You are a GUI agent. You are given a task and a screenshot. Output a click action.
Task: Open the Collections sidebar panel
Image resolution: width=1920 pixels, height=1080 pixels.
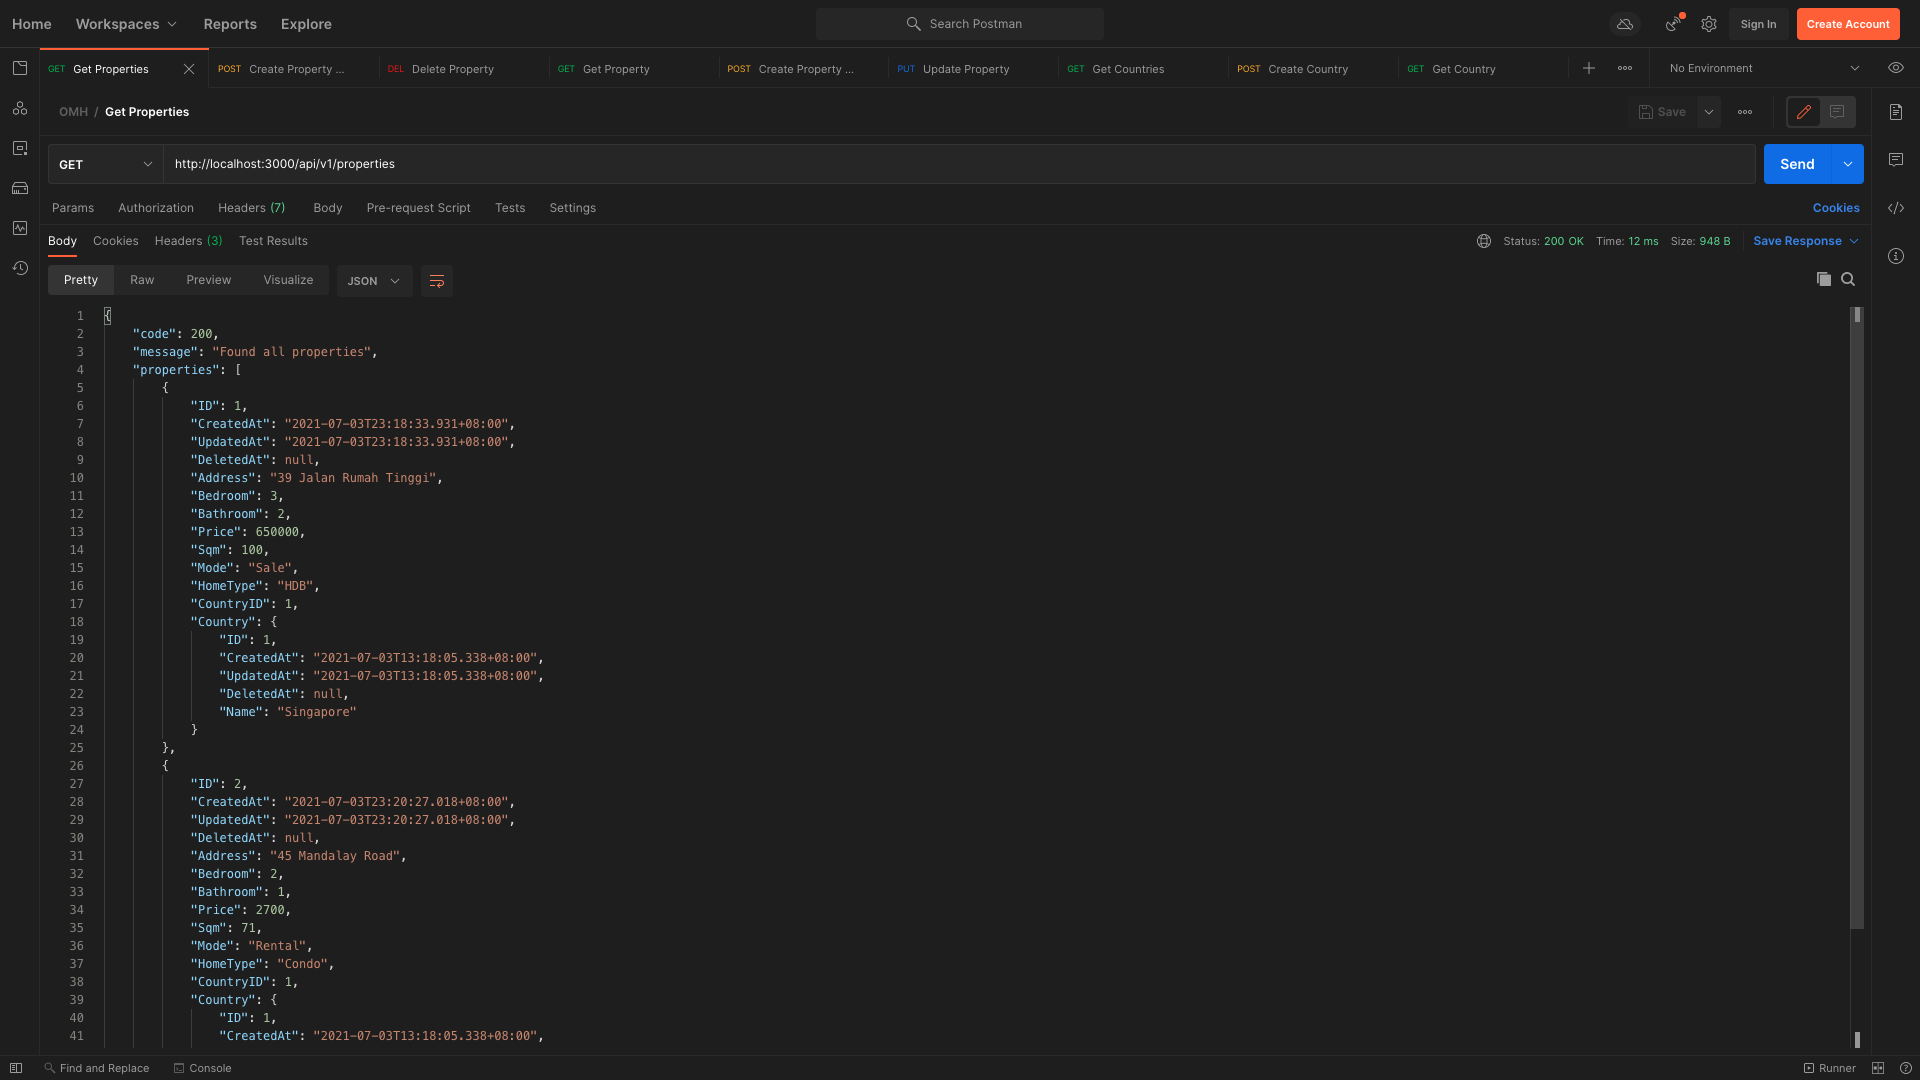[x=20, y=68]
